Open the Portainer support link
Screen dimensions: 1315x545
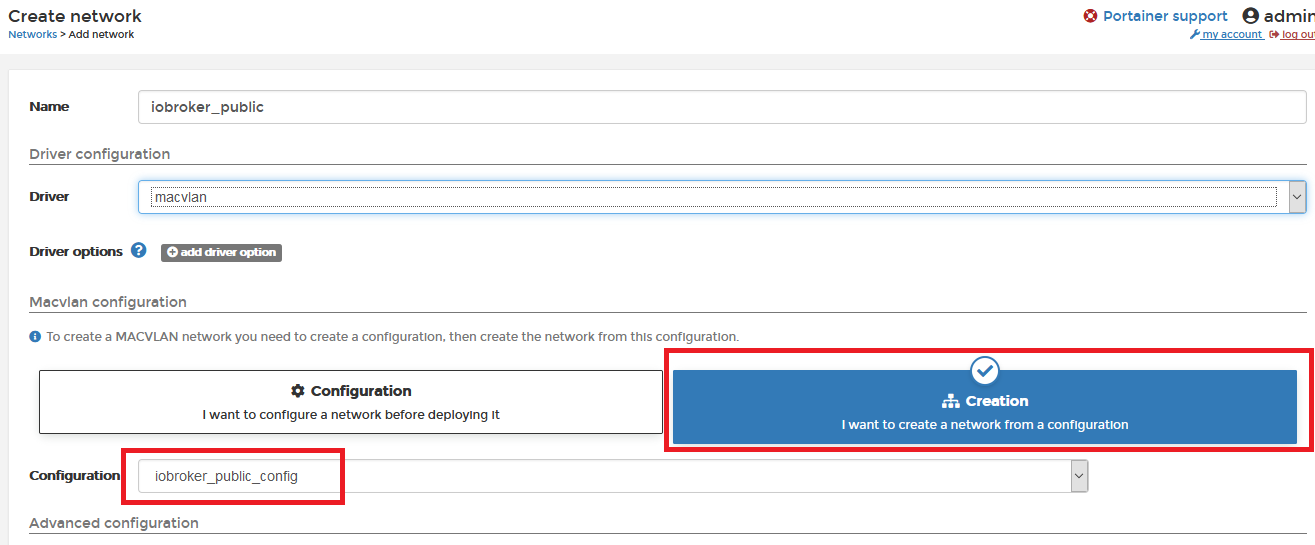[1164, 16]
